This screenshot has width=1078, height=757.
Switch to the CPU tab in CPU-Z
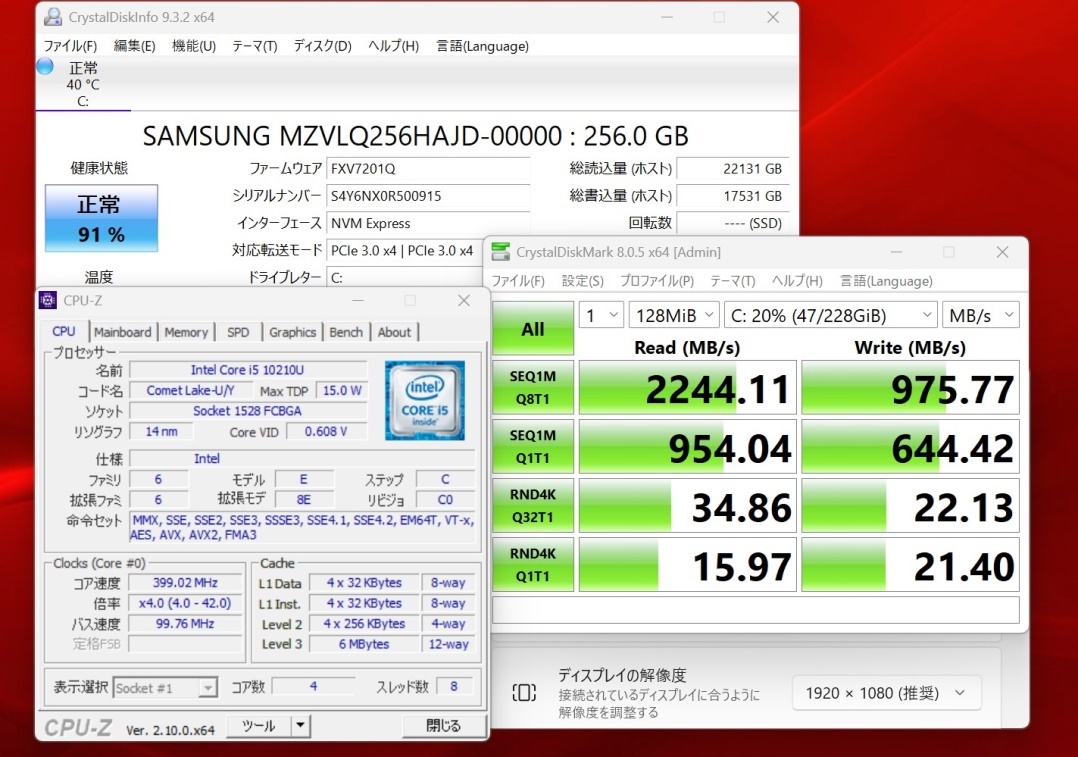64,331
